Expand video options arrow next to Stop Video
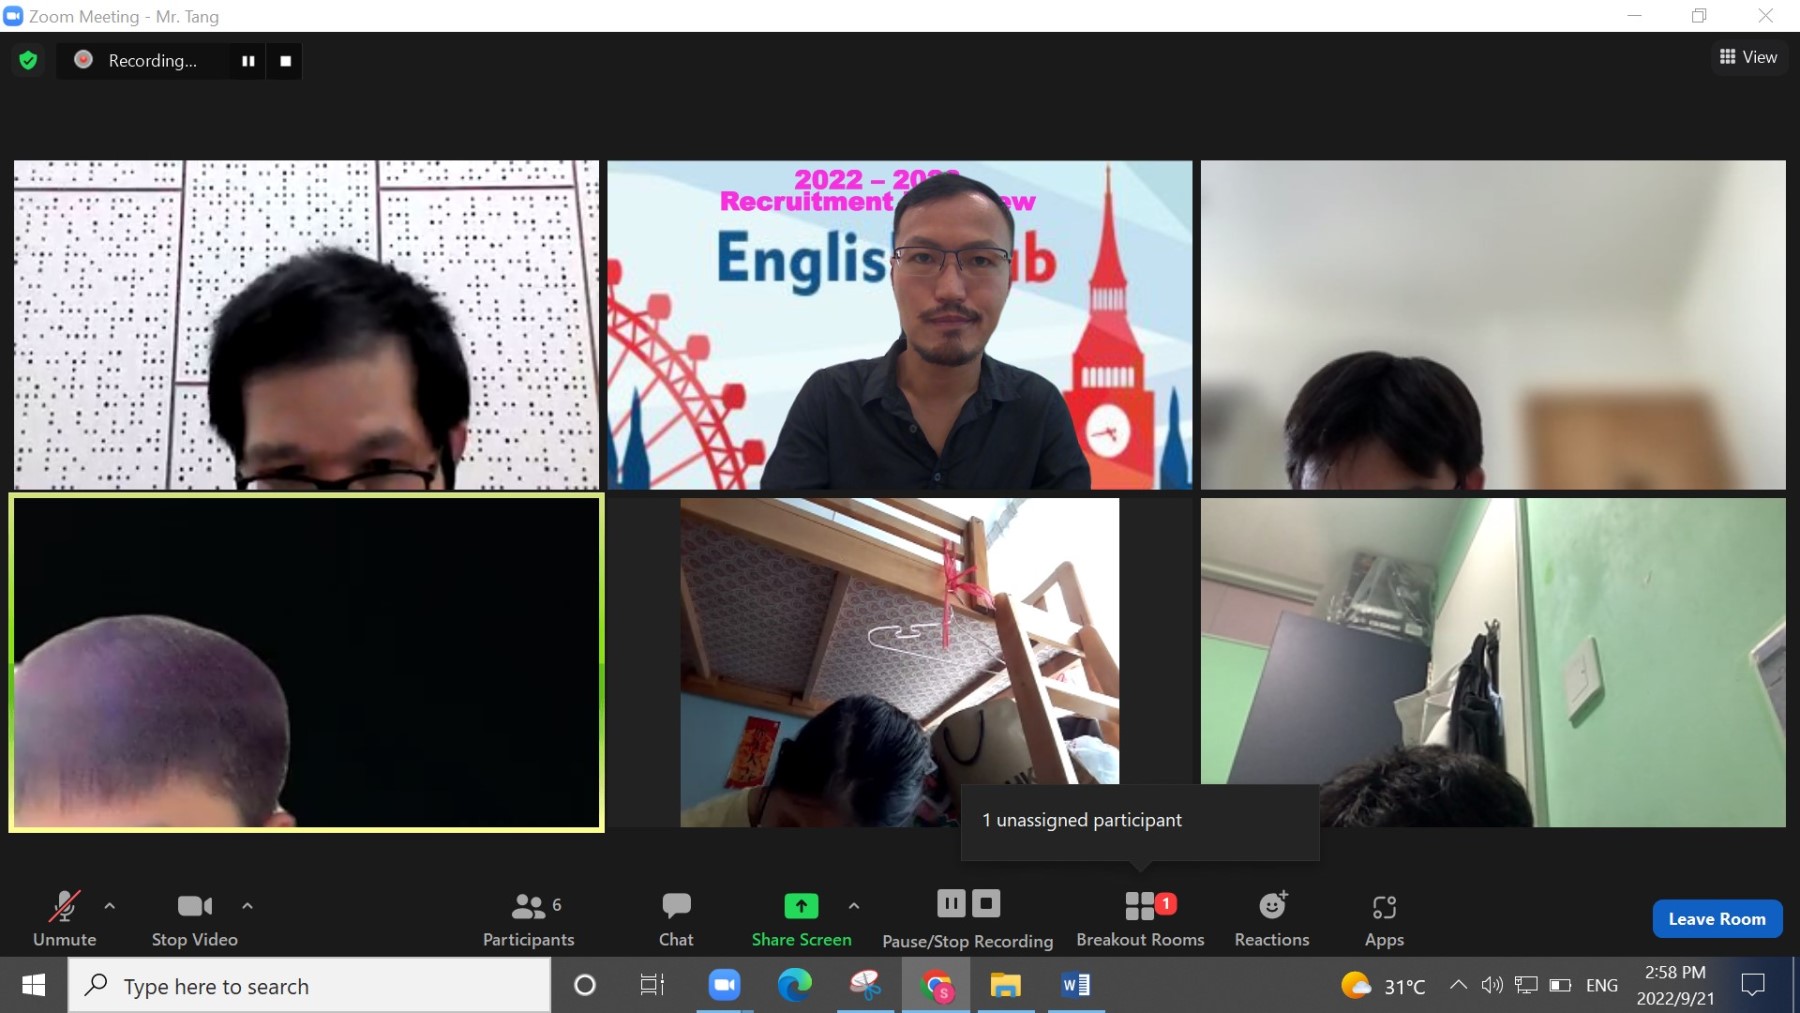This screenshot has width=1800, height=1013. (x=247, y=906)
